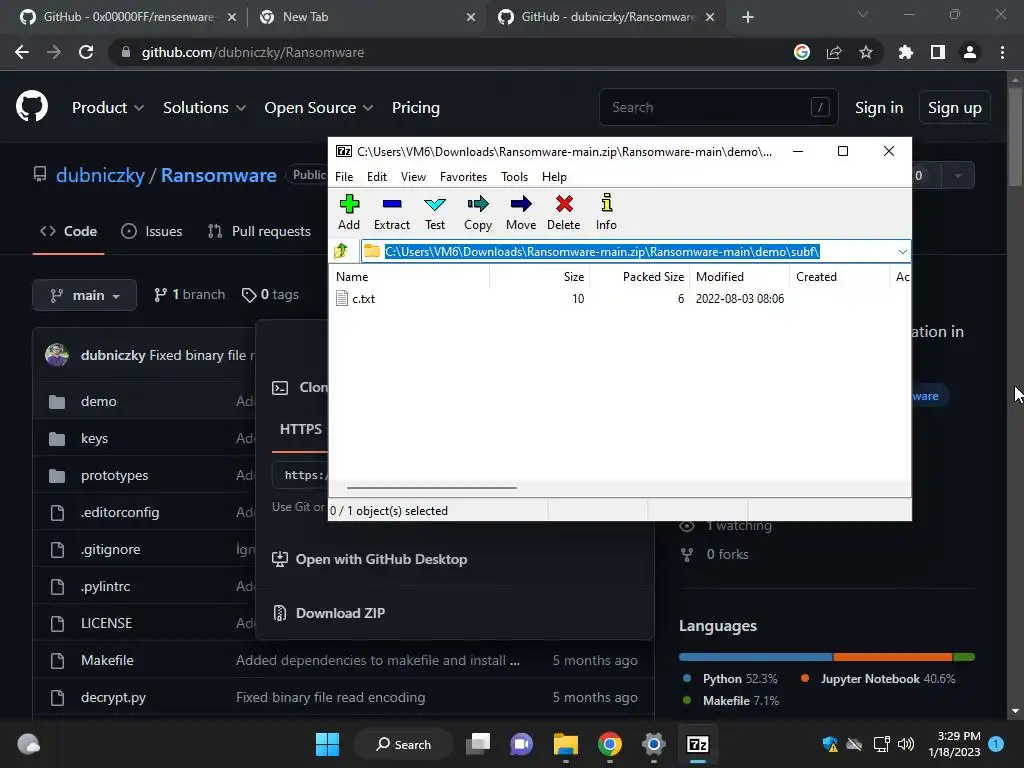Screen dimensions: 1024x768
Task: Click the Google icon in address bar
Action: click(x=801, y=52)
